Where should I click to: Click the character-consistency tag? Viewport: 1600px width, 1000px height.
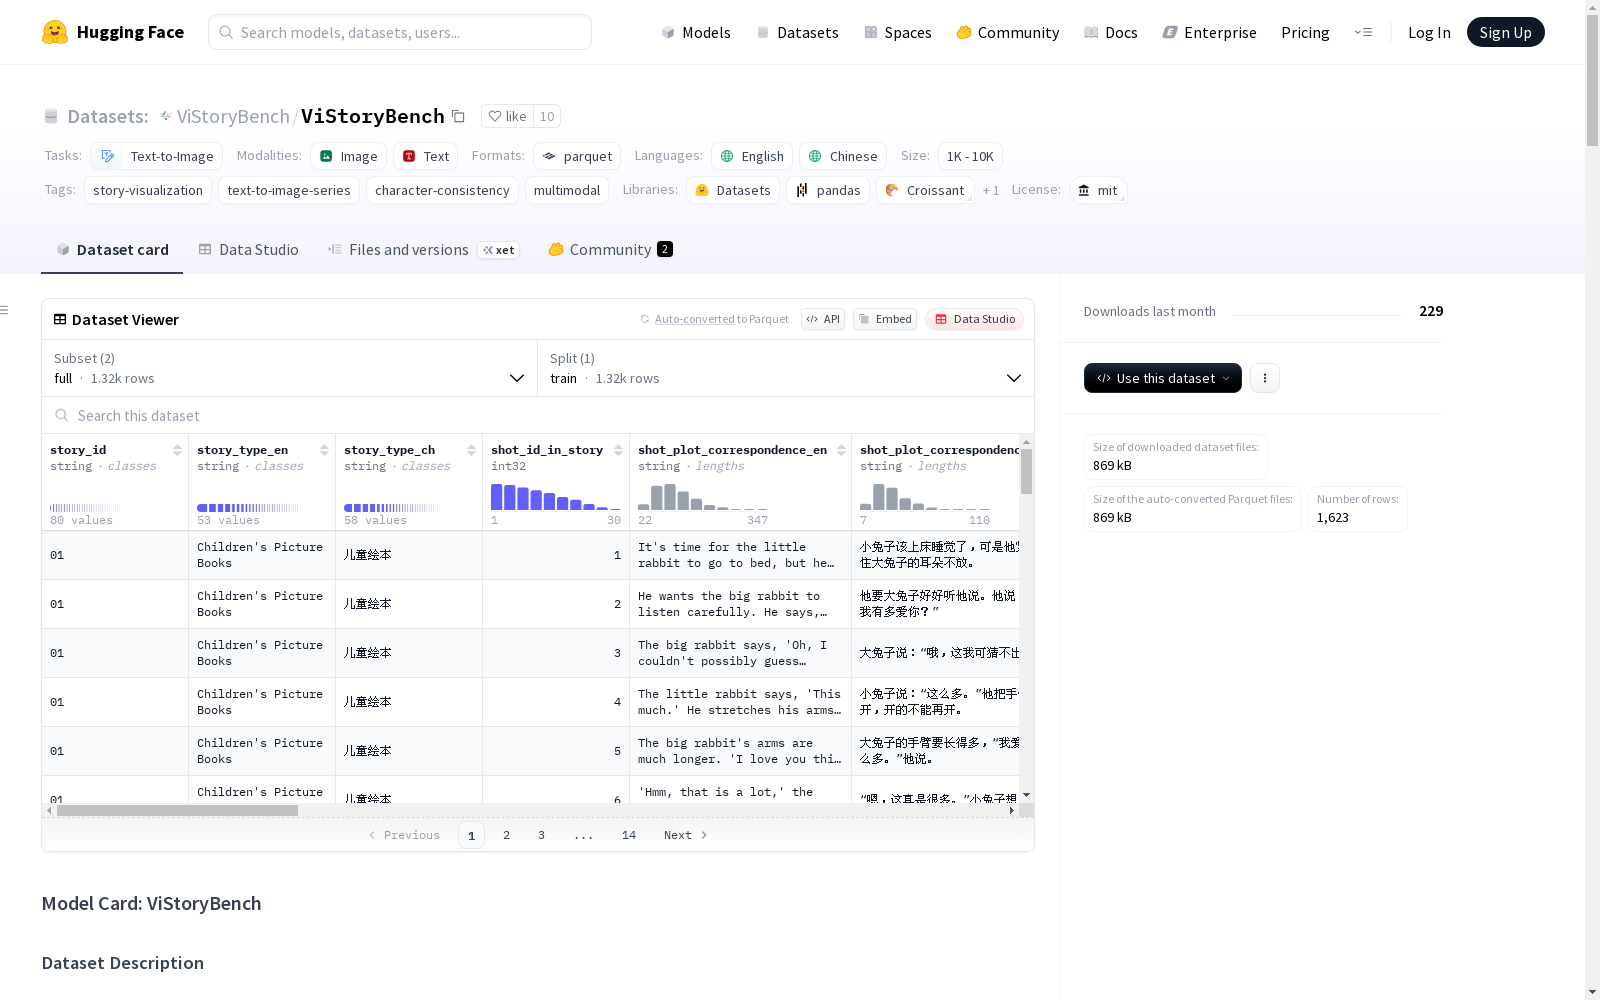tap(442, 190)
